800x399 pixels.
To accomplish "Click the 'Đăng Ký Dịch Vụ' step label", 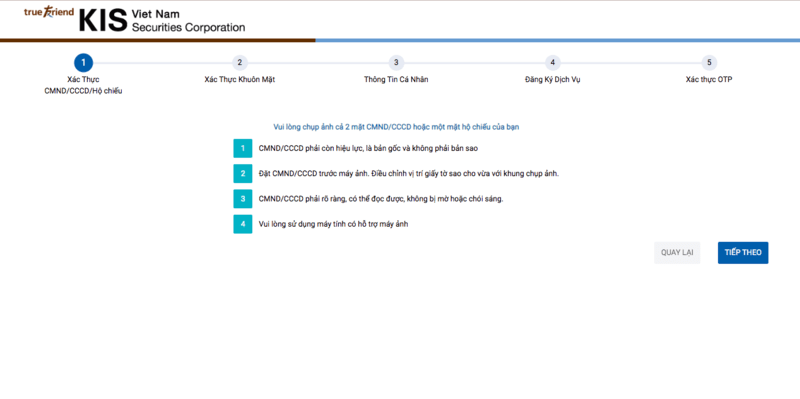I will [553, 80].
